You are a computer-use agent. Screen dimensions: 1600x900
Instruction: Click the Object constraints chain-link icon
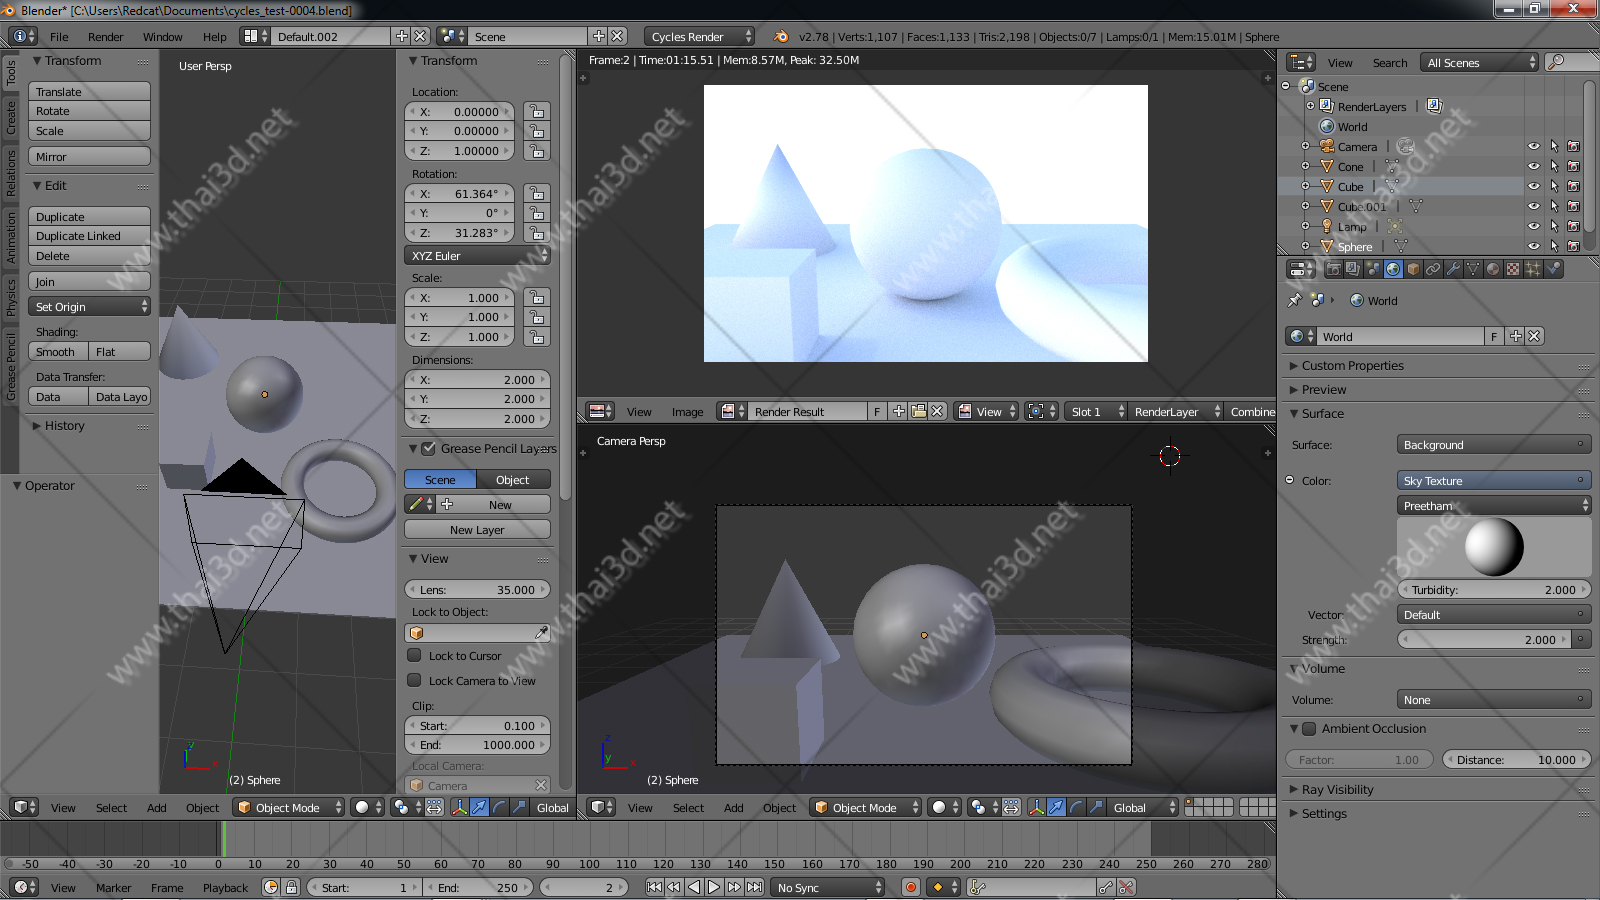[x=1433, y=269]
